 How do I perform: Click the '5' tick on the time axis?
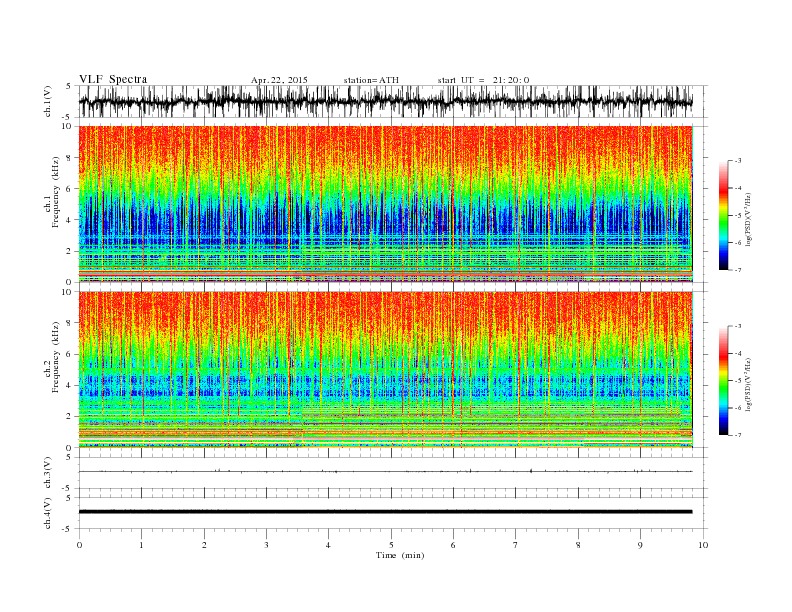pos(391,545)
